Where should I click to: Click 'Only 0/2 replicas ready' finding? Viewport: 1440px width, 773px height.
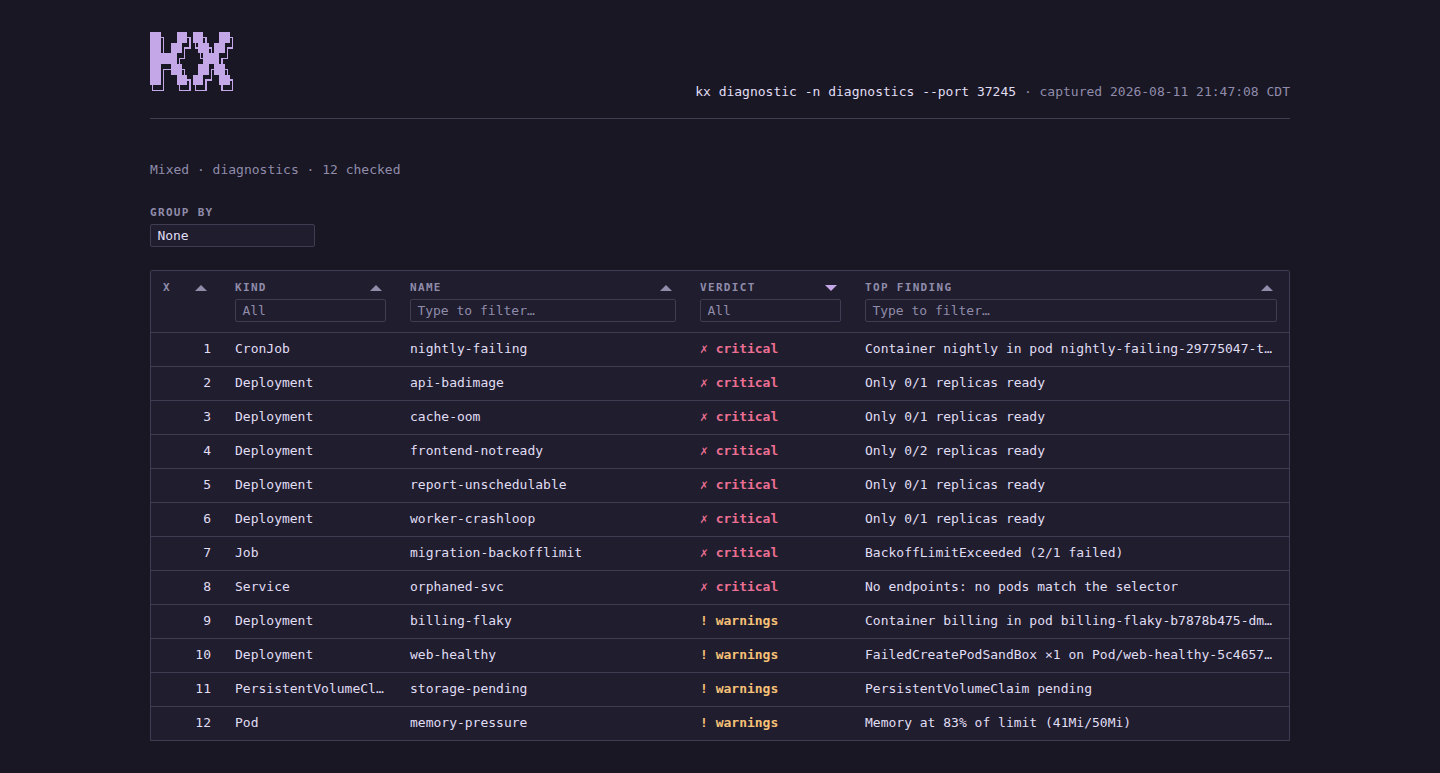click(955, 451)
